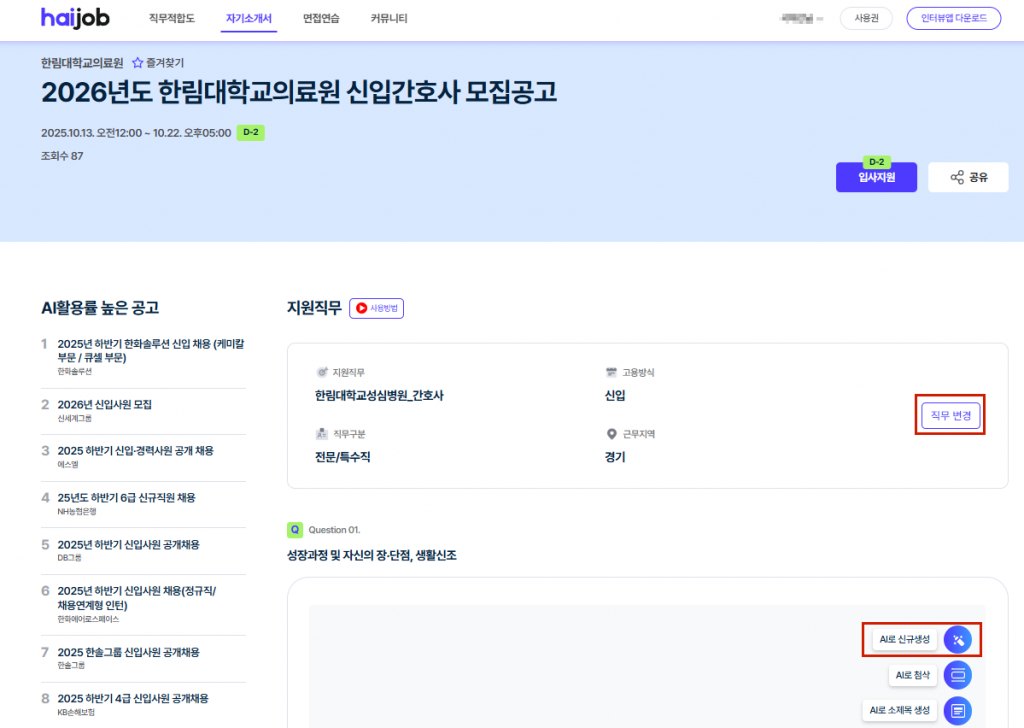The image size is (1024, 728).
Task: Open the 직무적합도 menu
Action: tap(171, 18)
